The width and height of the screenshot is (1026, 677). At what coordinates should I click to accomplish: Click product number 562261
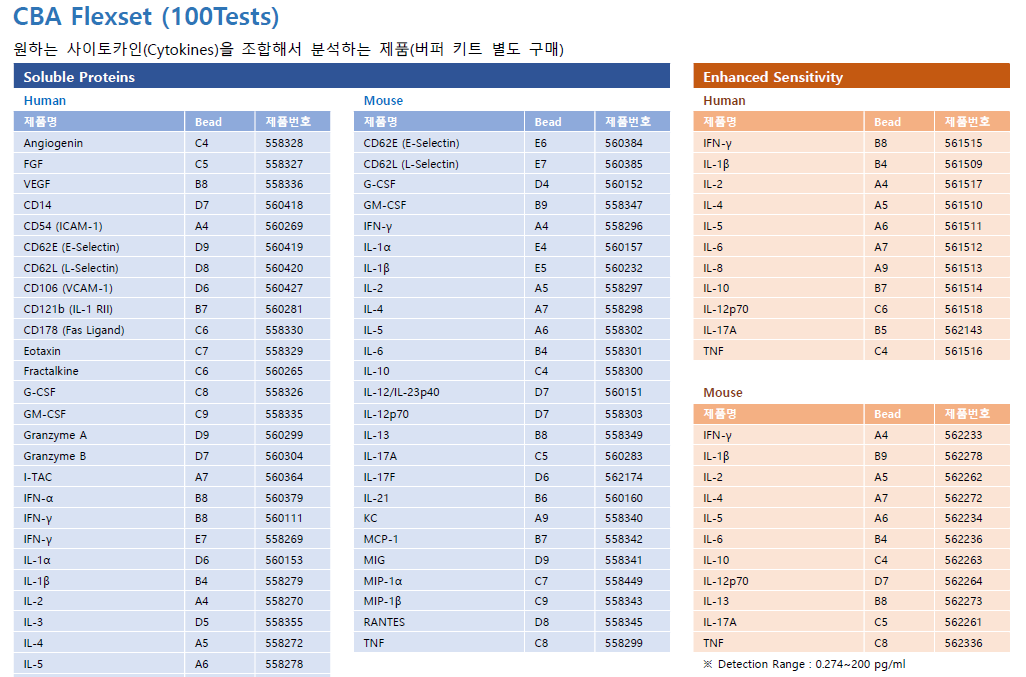tap(963, 621)
